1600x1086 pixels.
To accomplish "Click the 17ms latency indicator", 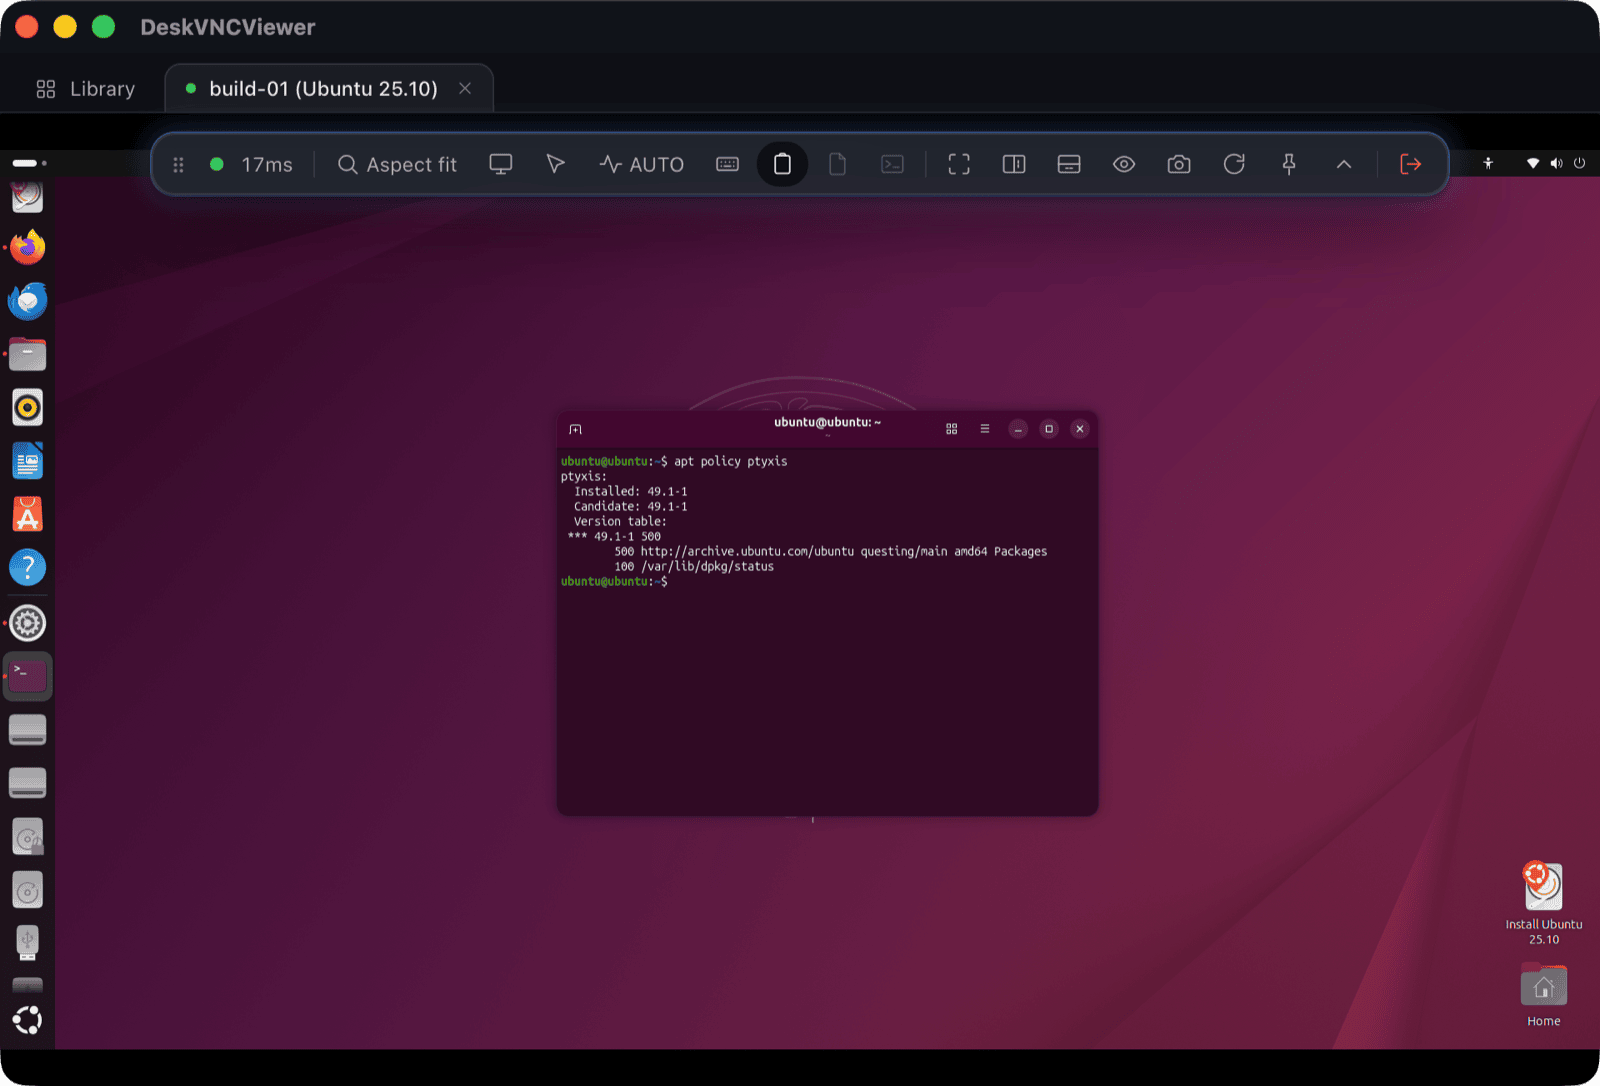I will [x=251, y=165].
